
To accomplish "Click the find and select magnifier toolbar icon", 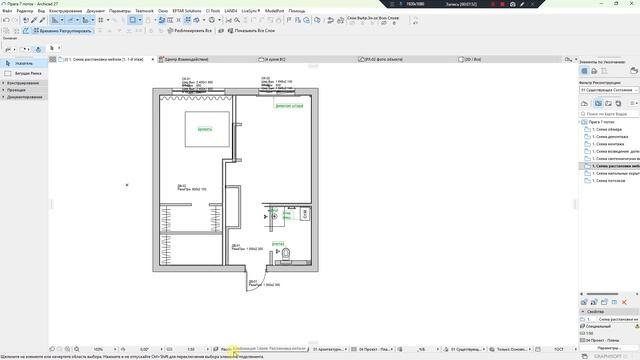I will coord(237,20).
